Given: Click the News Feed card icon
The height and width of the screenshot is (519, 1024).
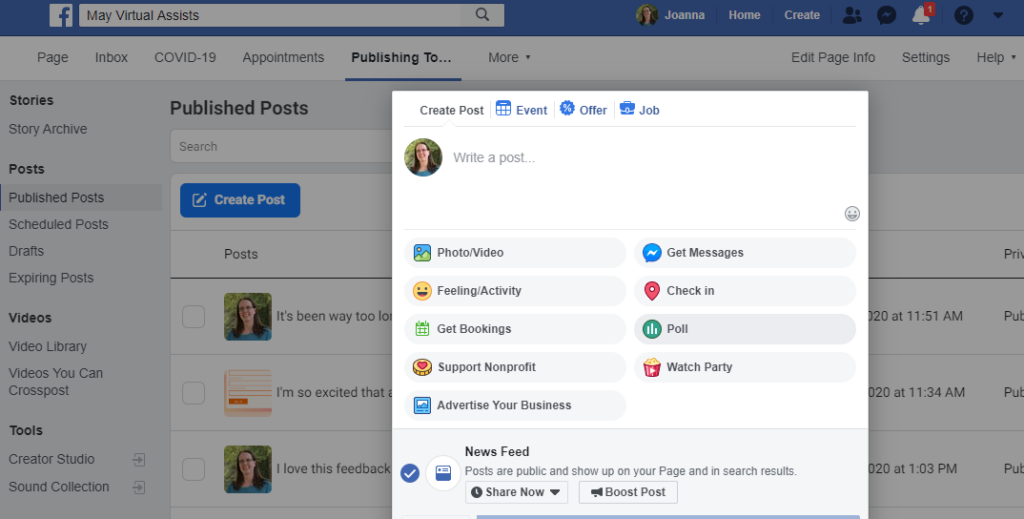Looking at the screenshot, I should tap(443, 473).
